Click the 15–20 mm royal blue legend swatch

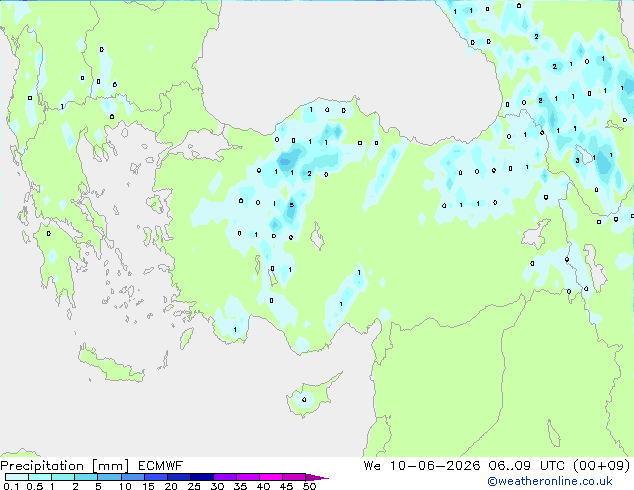pos(156,477)
